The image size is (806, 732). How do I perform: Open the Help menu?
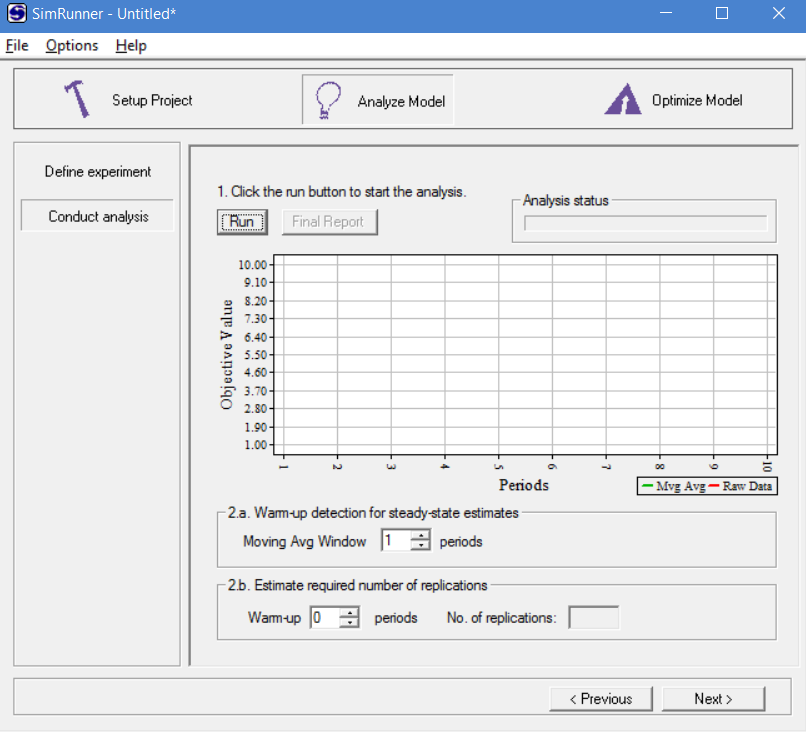[131, 46]
